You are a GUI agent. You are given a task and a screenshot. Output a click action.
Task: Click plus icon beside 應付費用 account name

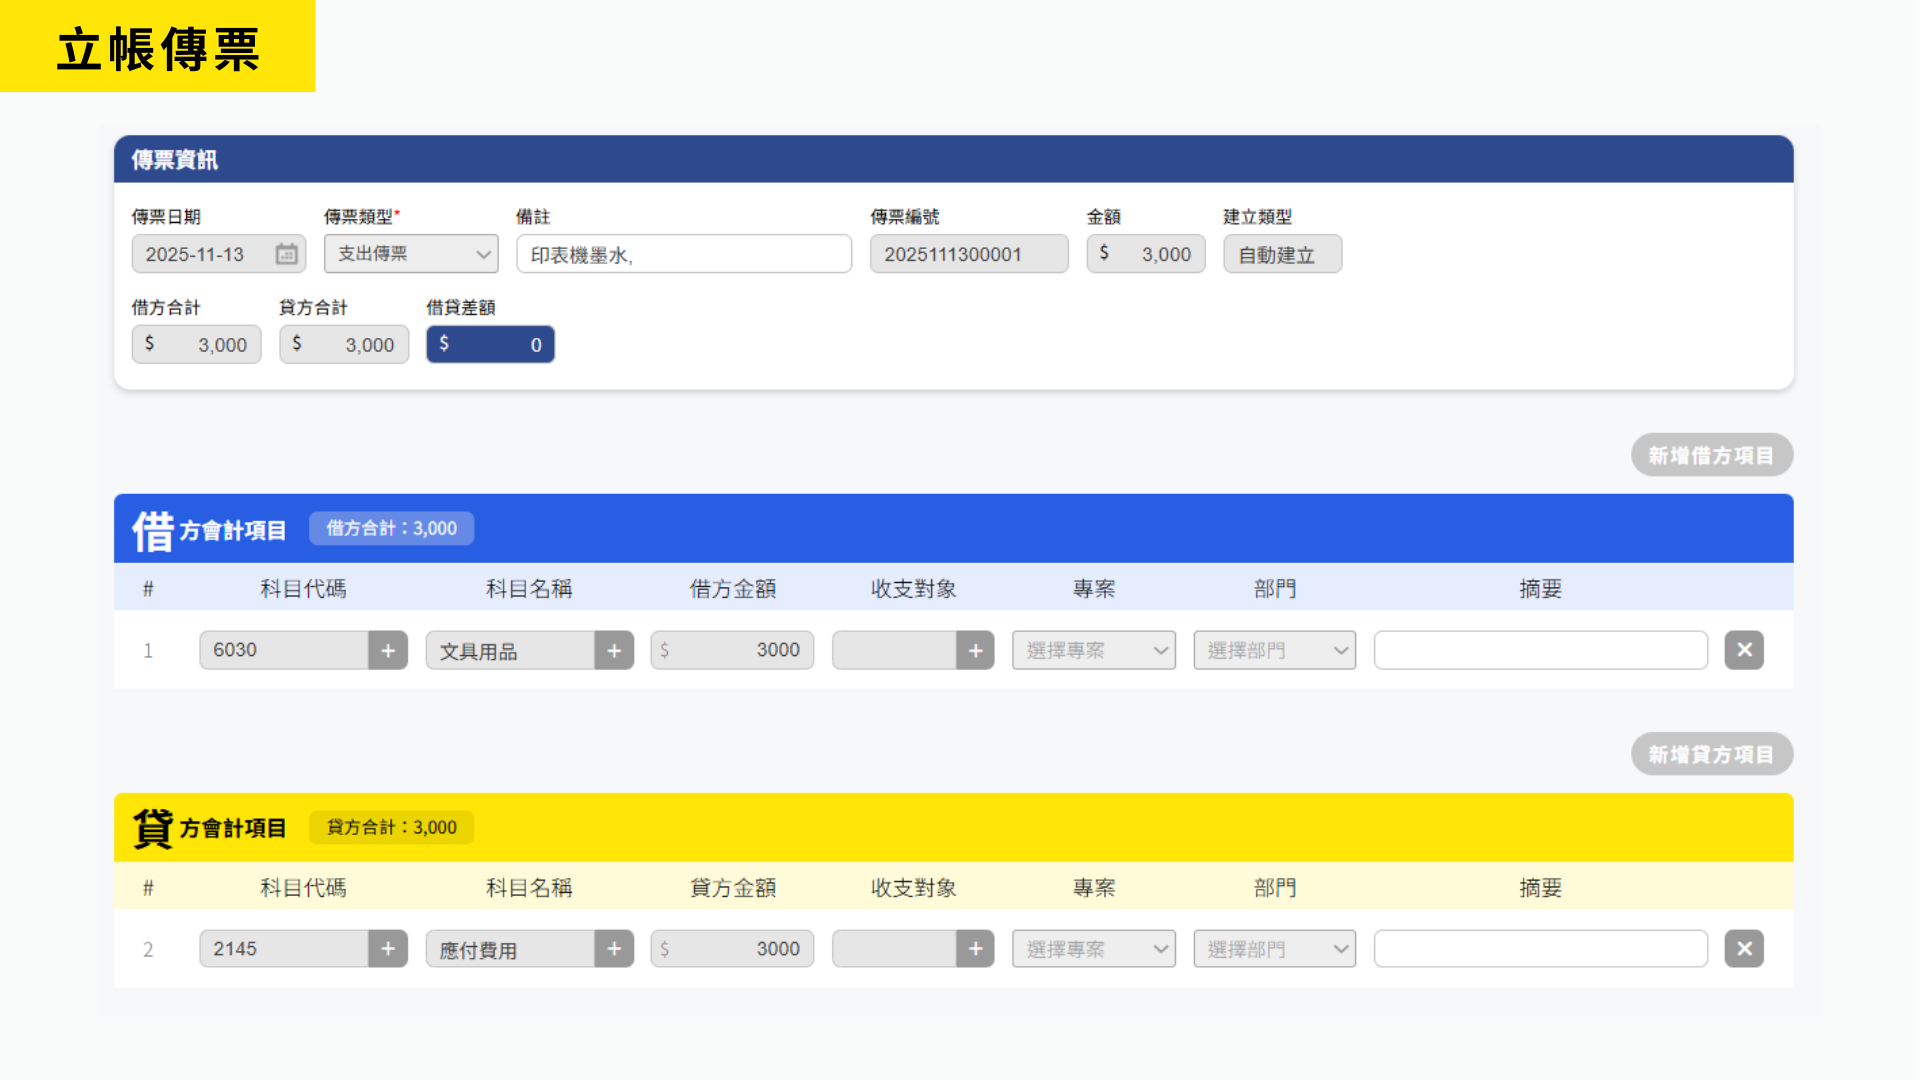click(614, 949)
